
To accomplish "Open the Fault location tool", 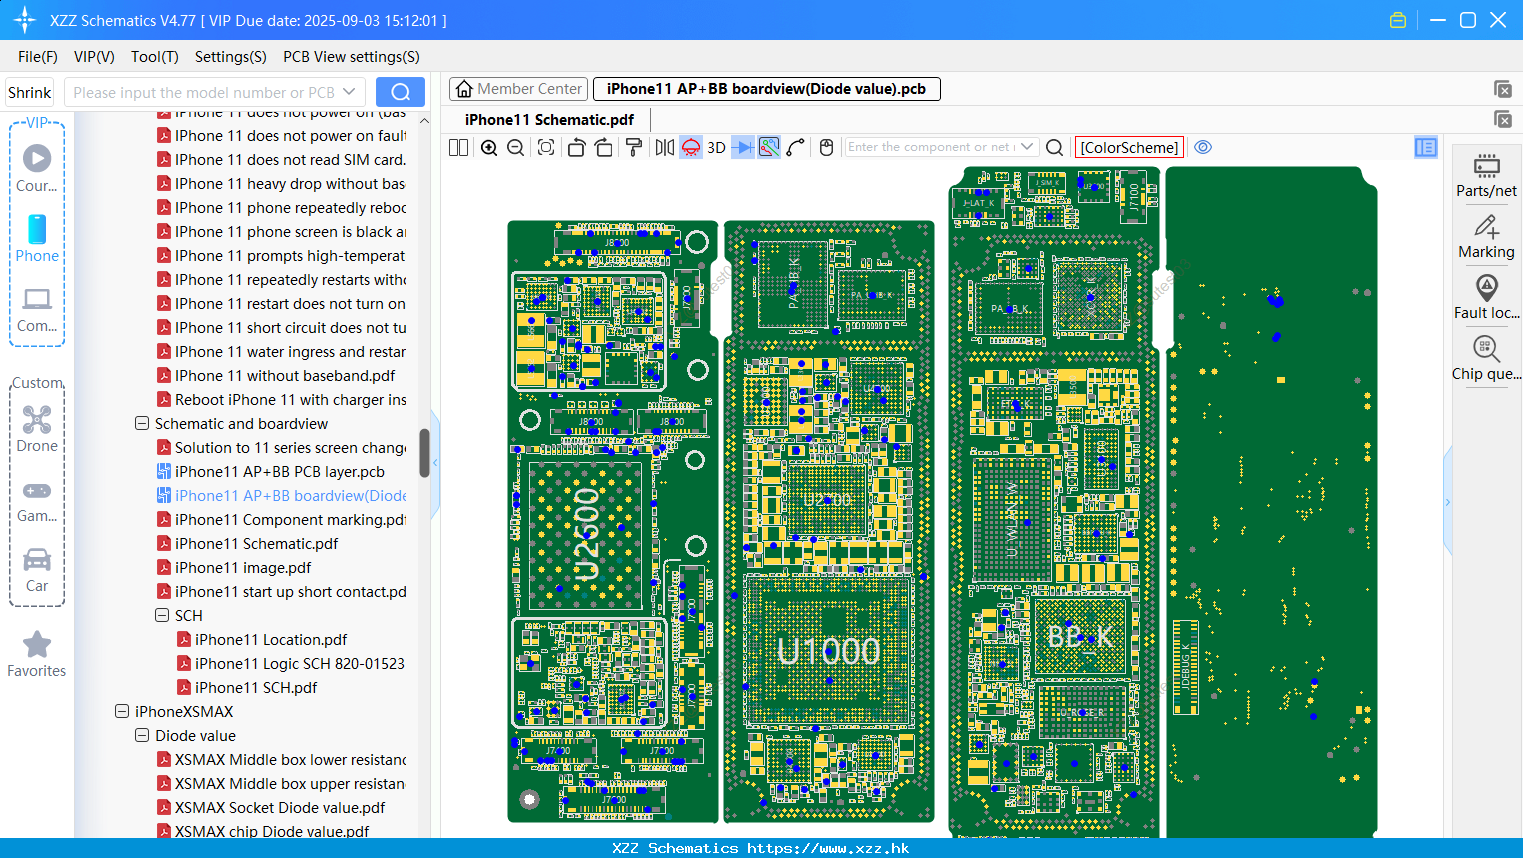I will 1486,297.
